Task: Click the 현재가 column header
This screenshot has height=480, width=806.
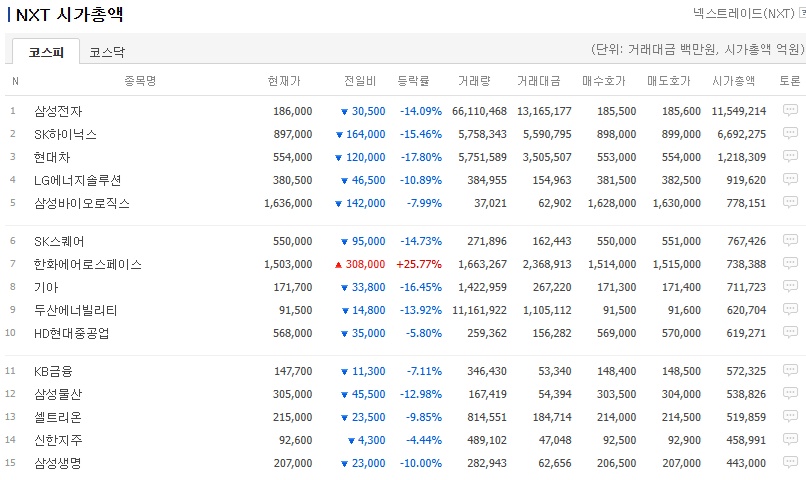Action: [x=284, y=81]
